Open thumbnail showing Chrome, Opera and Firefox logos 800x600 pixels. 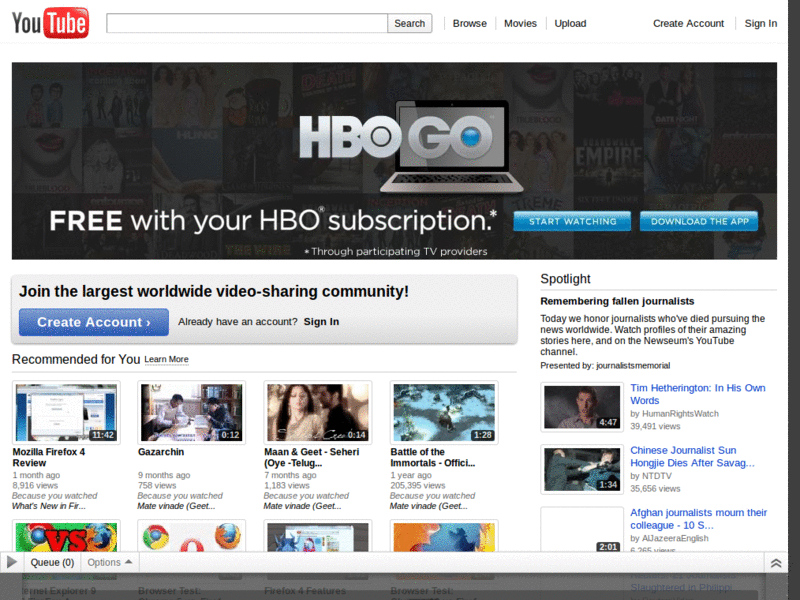pos(191,536)
